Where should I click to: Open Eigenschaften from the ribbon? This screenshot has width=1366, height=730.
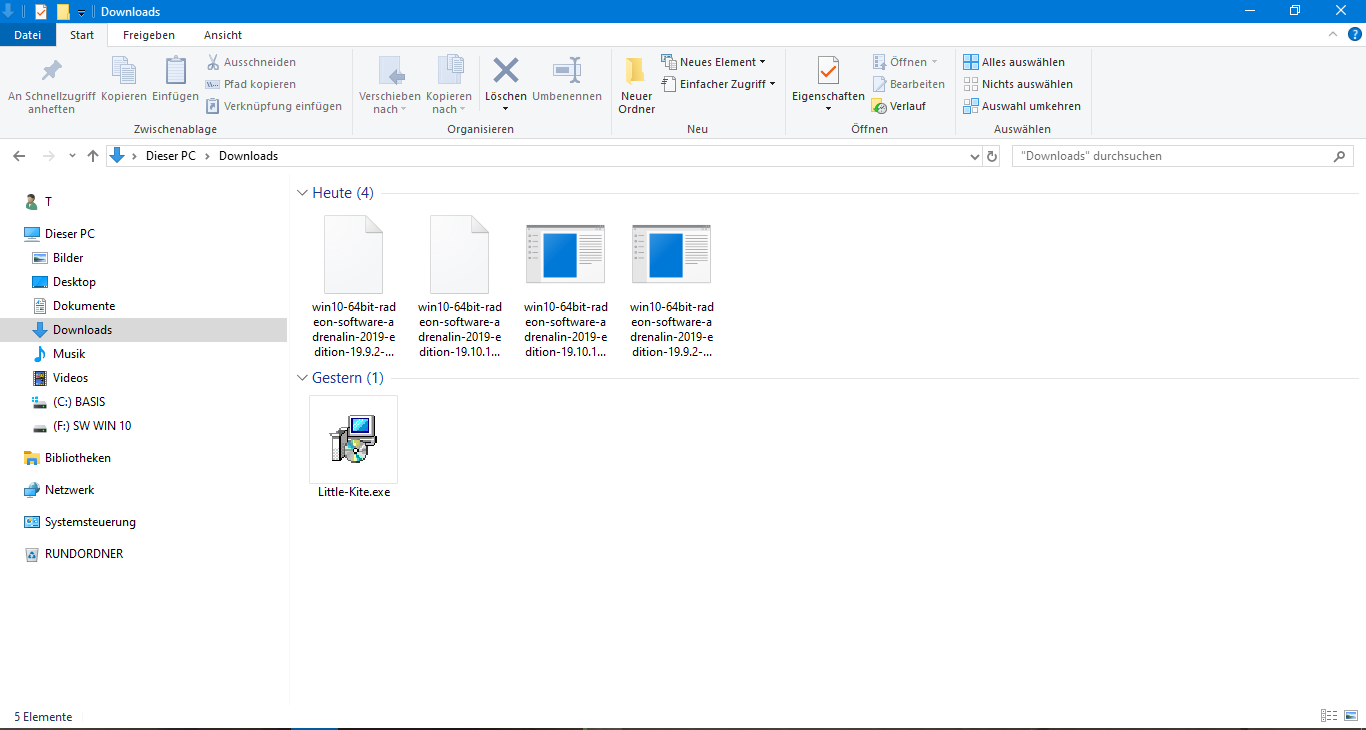(x=827, y=85)
